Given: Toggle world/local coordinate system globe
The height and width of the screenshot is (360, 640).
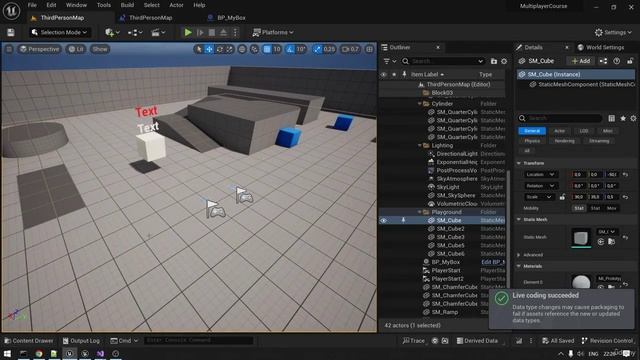Looking at the screenshot, I should click(242, 49).
